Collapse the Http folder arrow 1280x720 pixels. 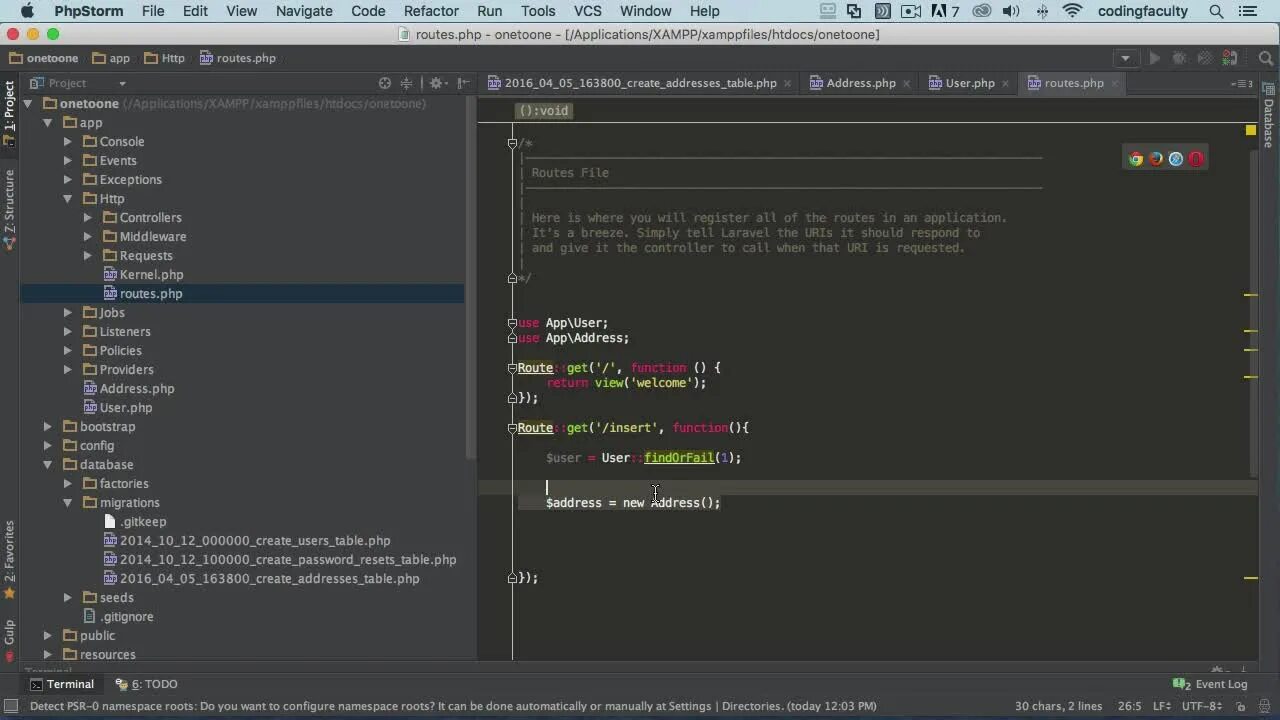click(x=68, y=199)
